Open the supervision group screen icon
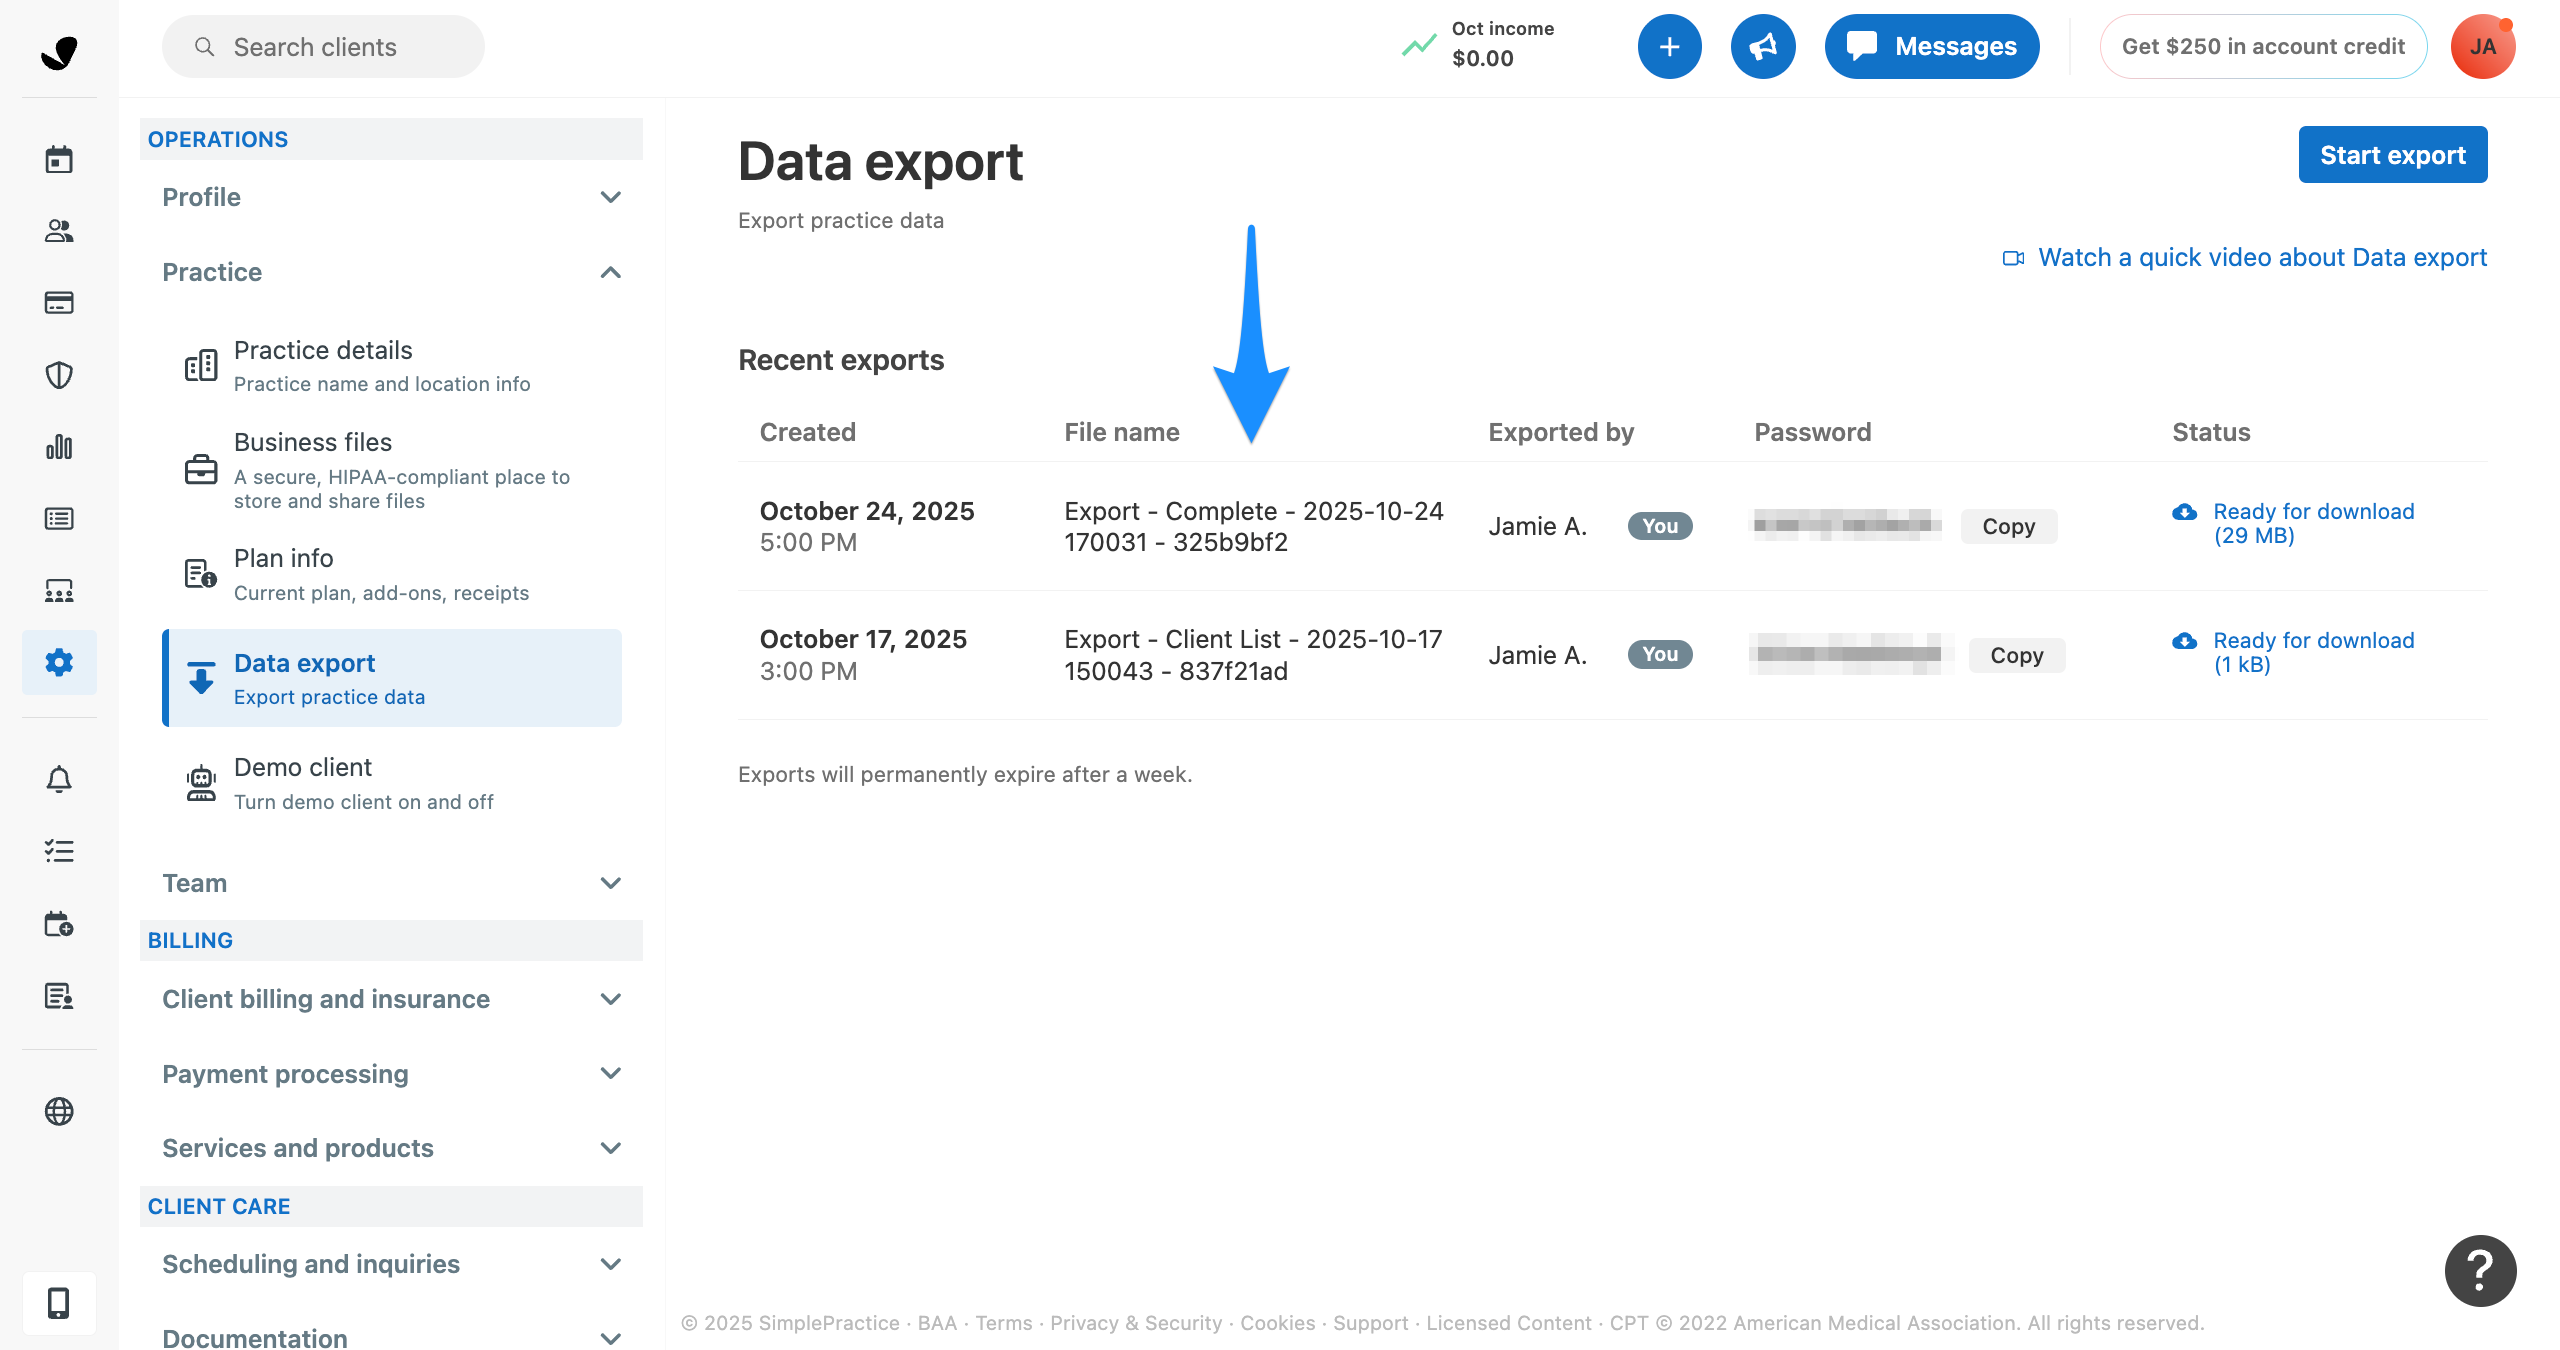2560x1350 pixels. tap(59, 591)
